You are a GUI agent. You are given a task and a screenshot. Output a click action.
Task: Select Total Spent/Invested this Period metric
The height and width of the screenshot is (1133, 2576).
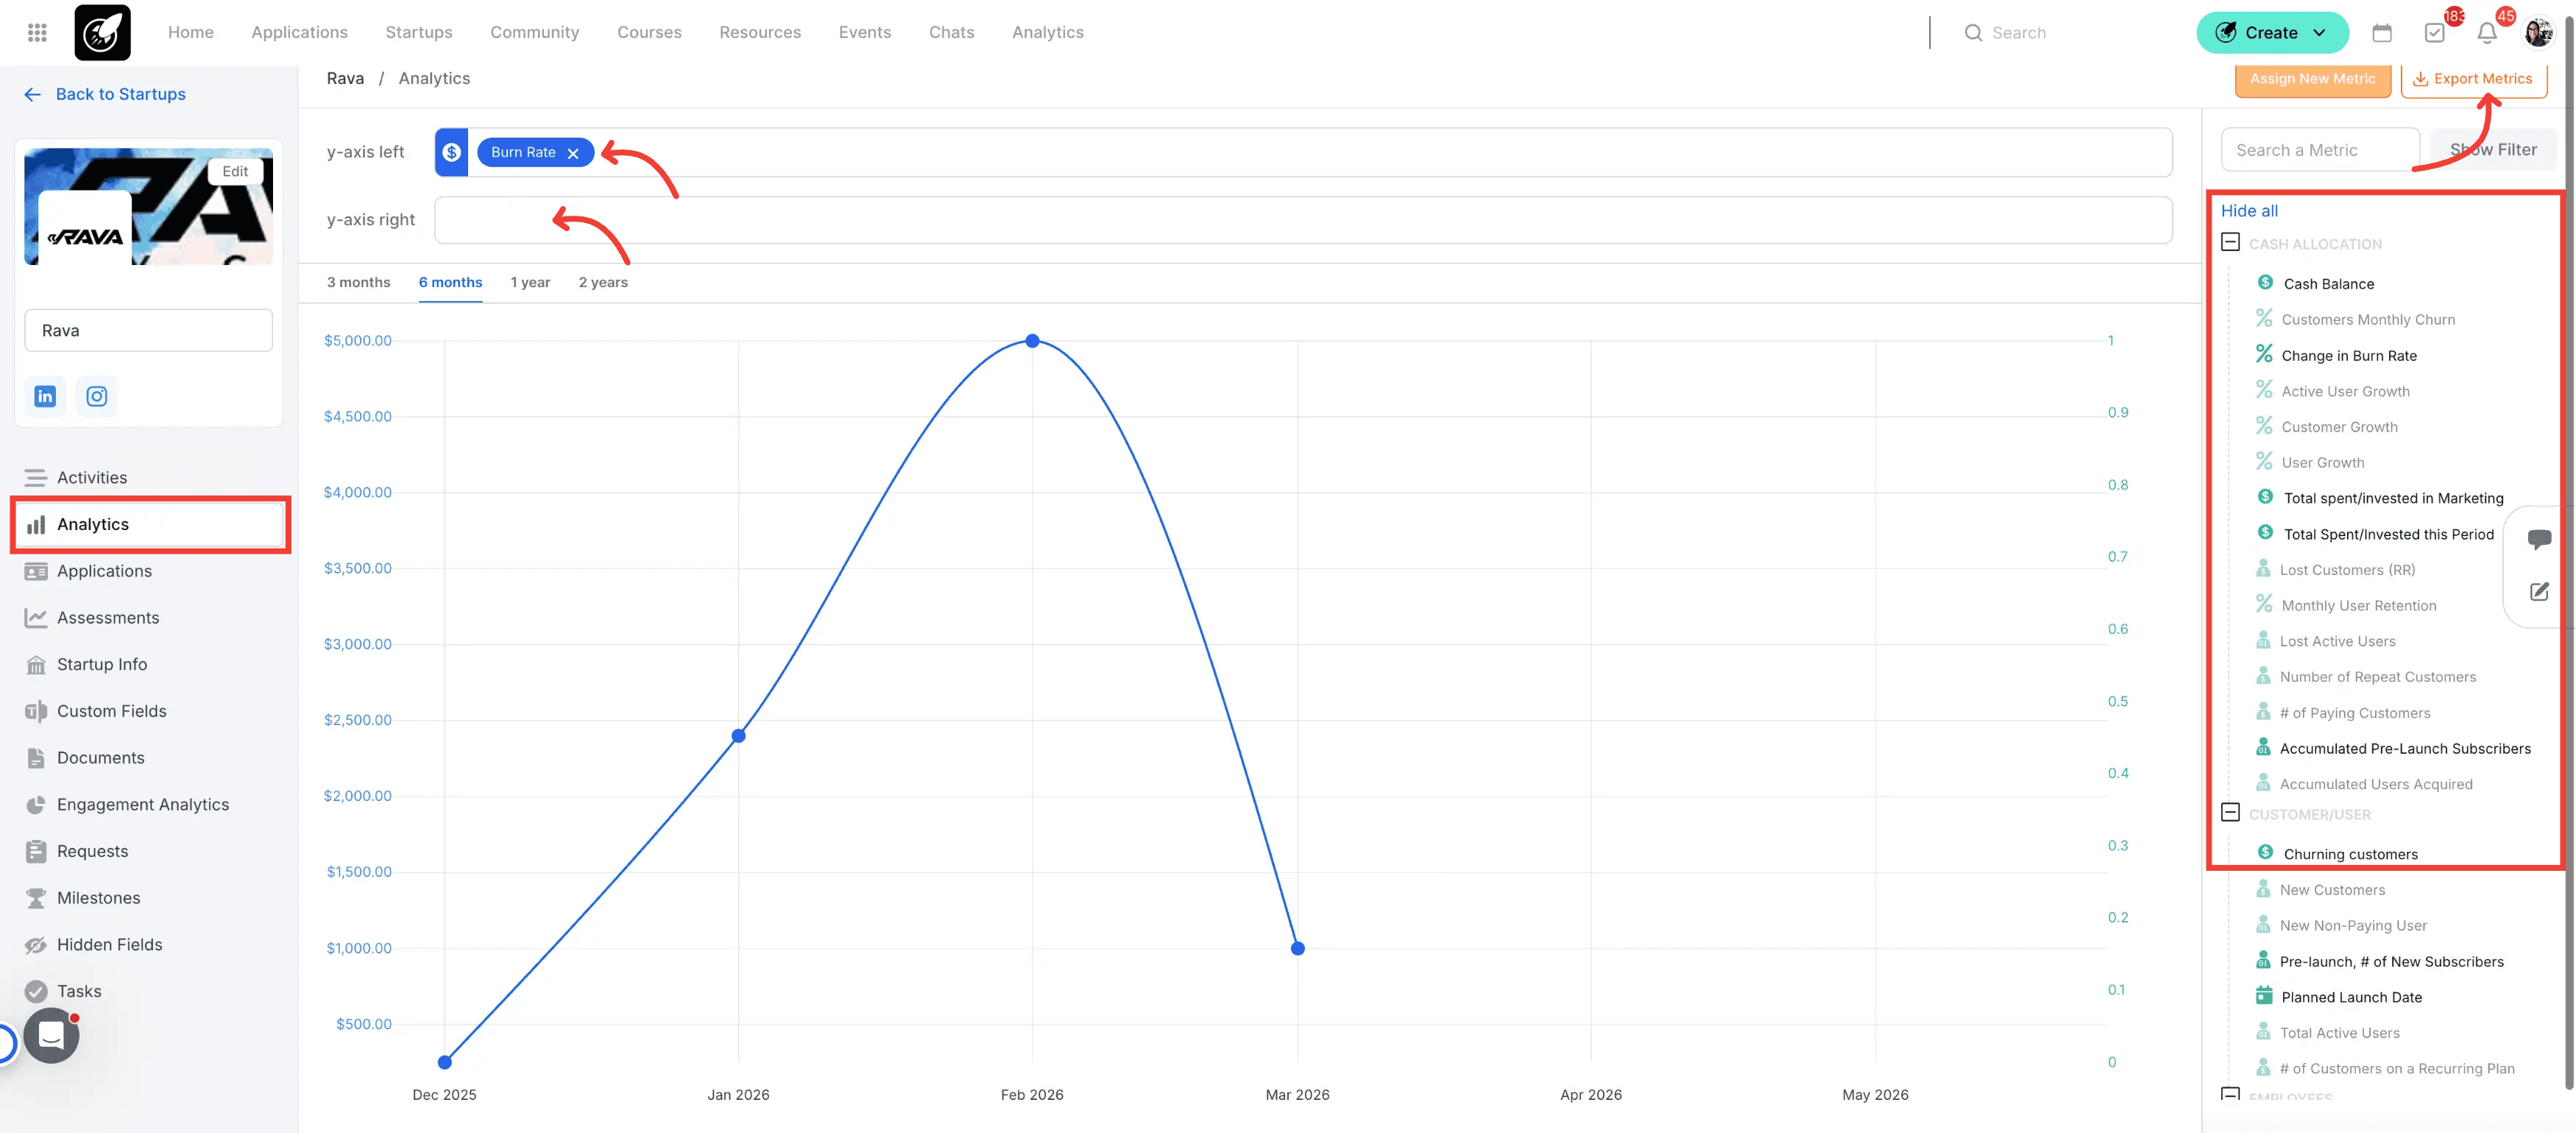(2388, 534)
